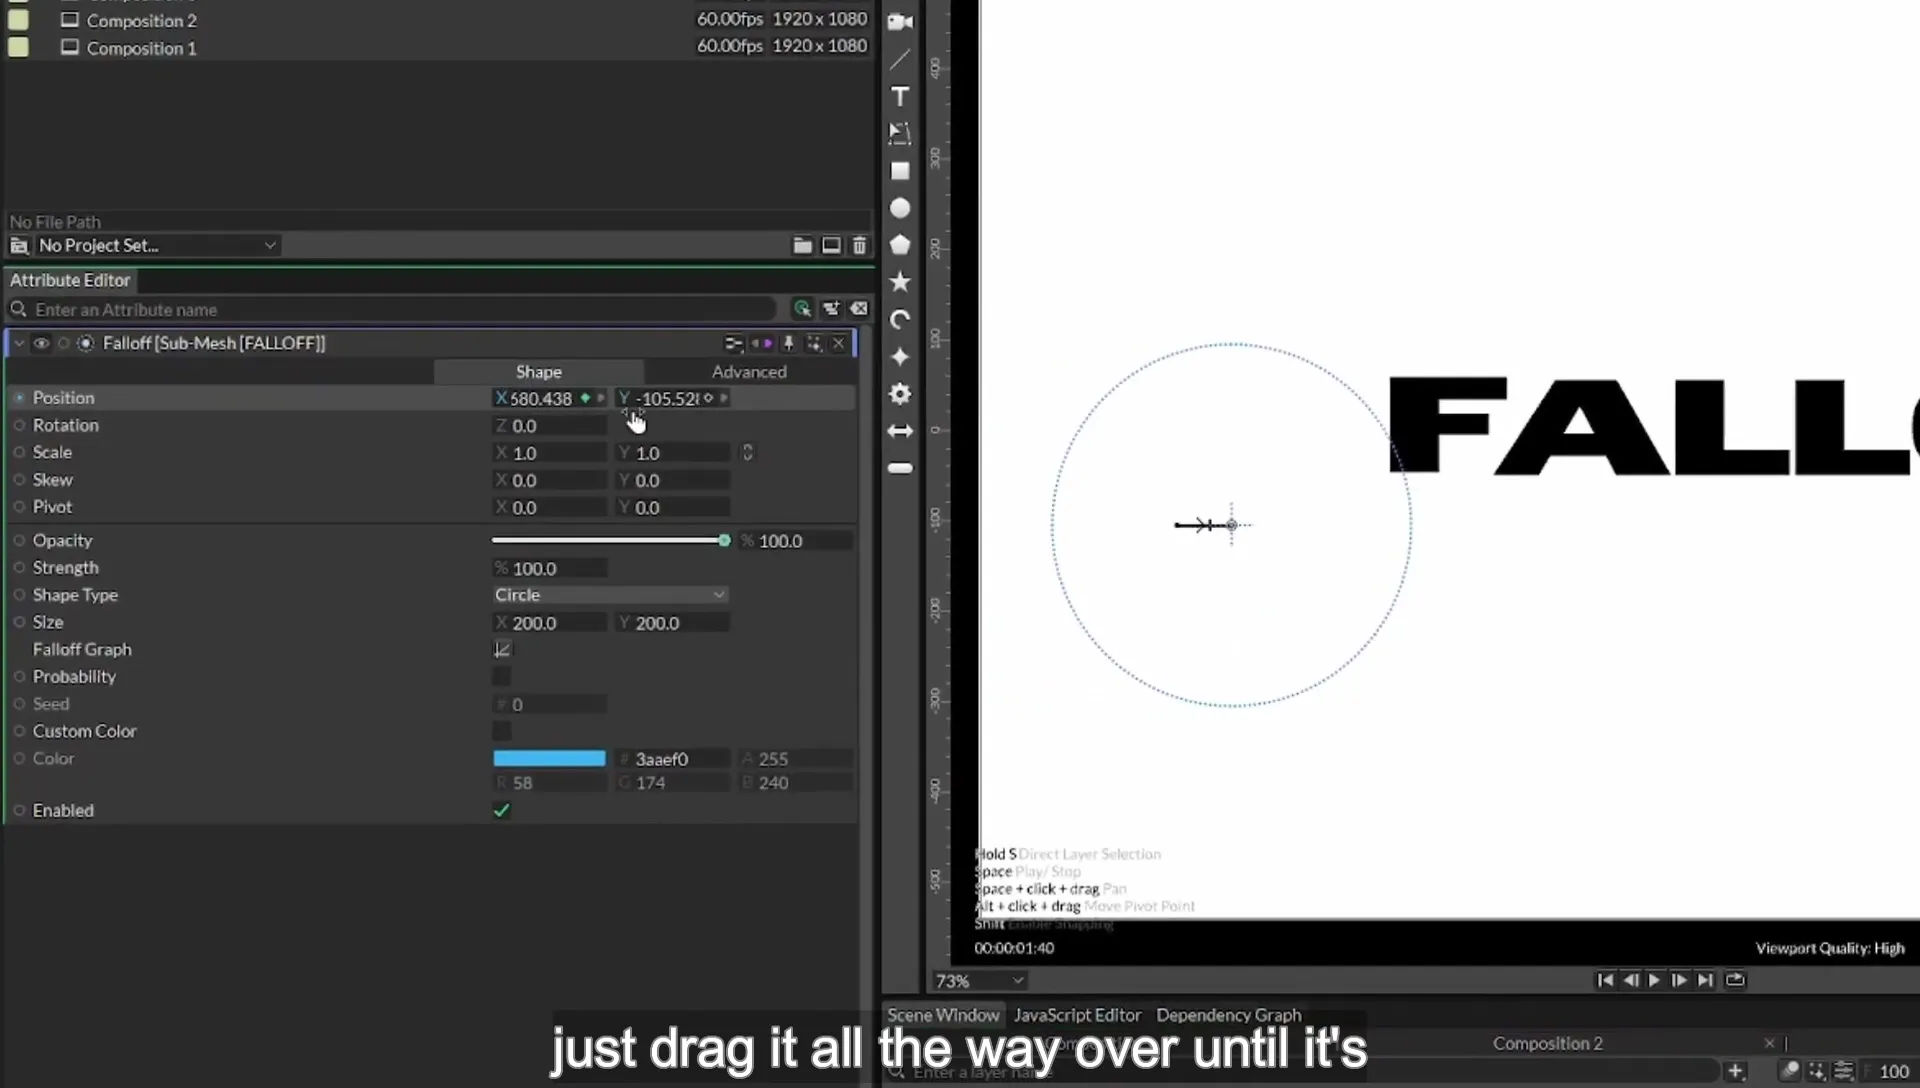The image size is (1920, 1088).
Task: Jump to the first frame
Action: pos(1605,980)
